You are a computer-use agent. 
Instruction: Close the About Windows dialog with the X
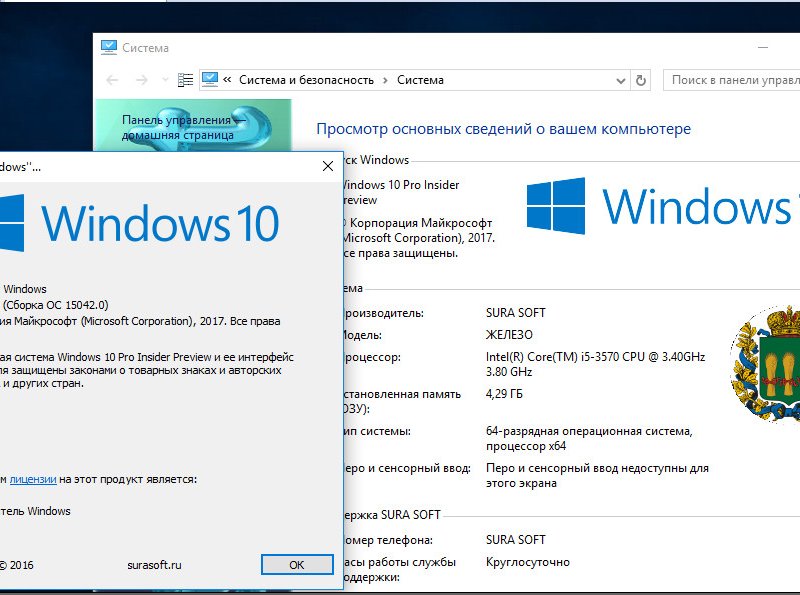[328, 166]
